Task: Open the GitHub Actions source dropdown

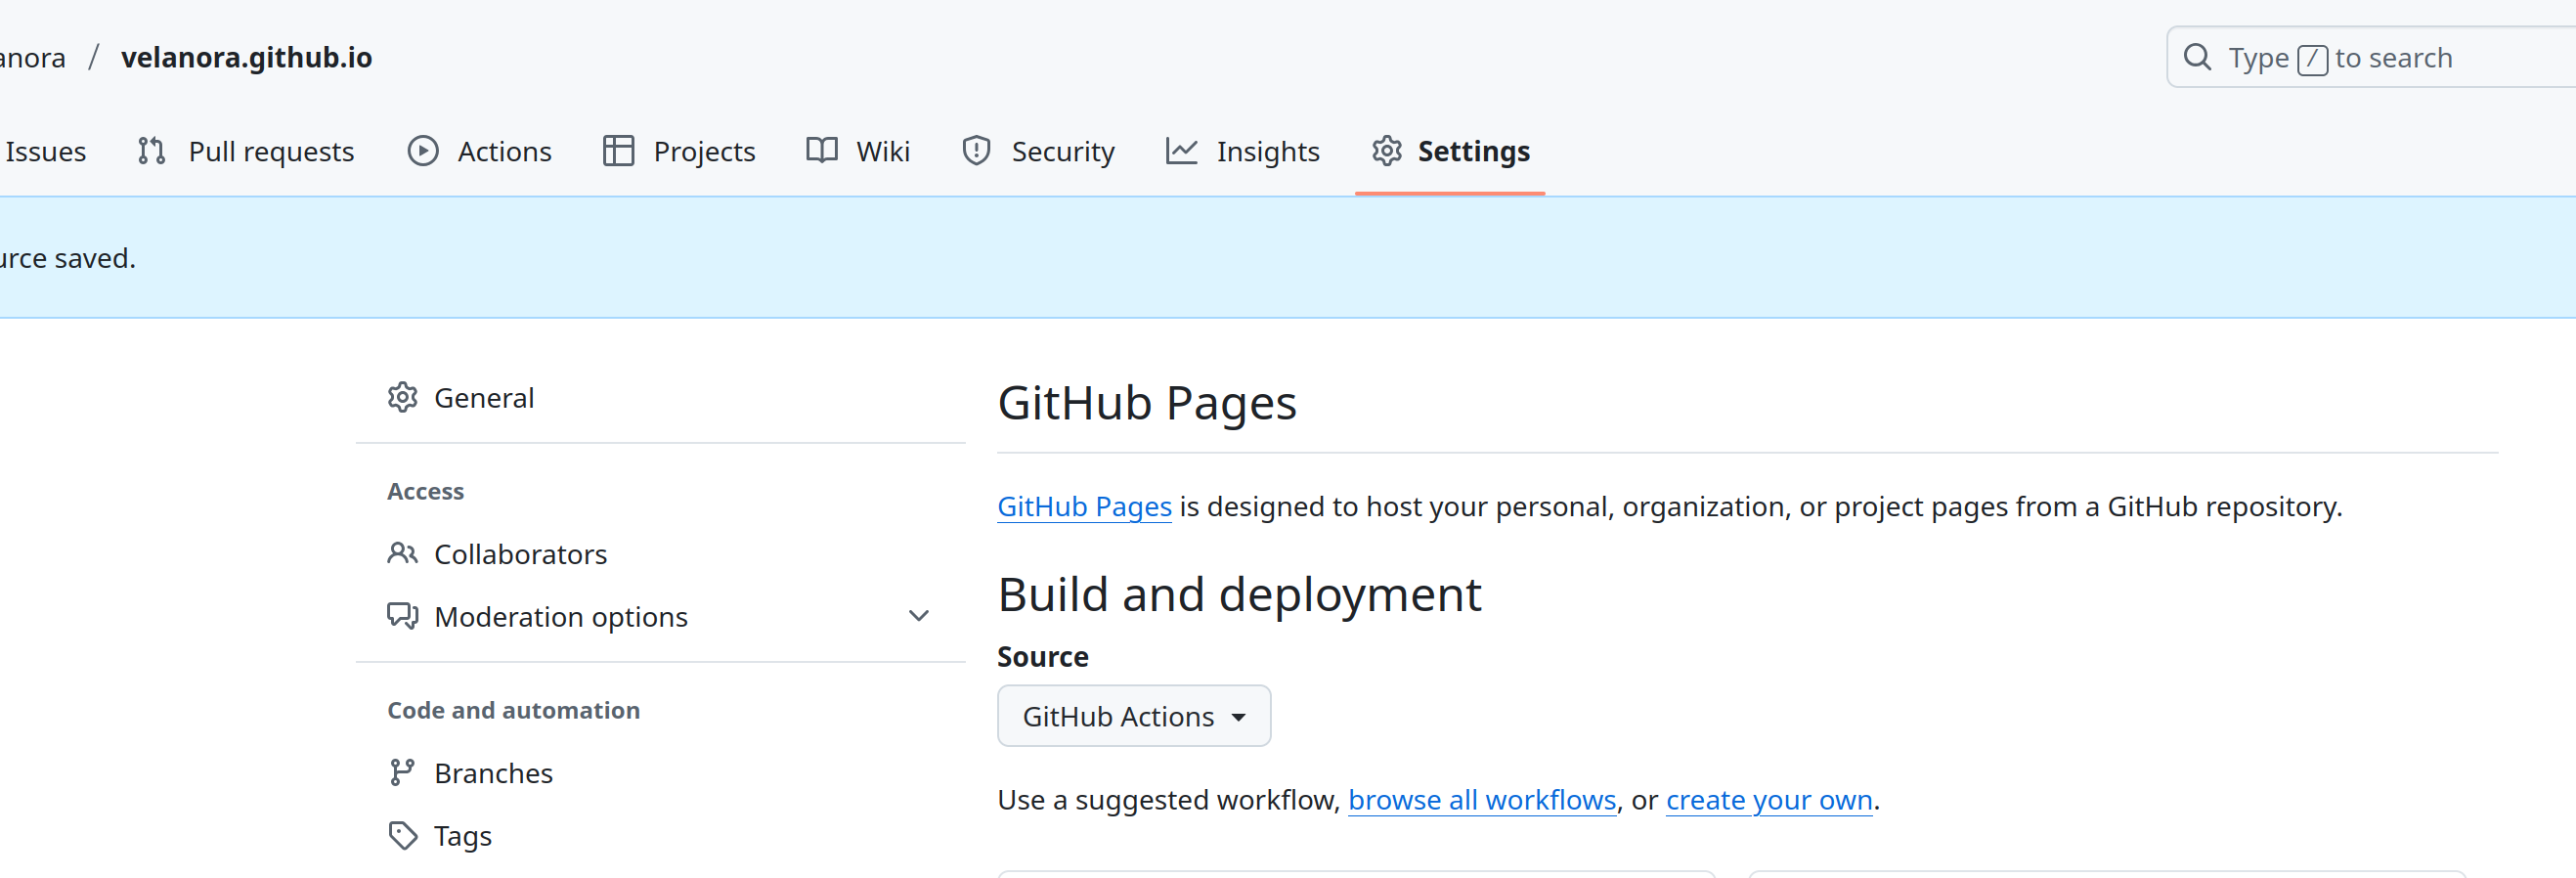Action: click(1133, 715)
